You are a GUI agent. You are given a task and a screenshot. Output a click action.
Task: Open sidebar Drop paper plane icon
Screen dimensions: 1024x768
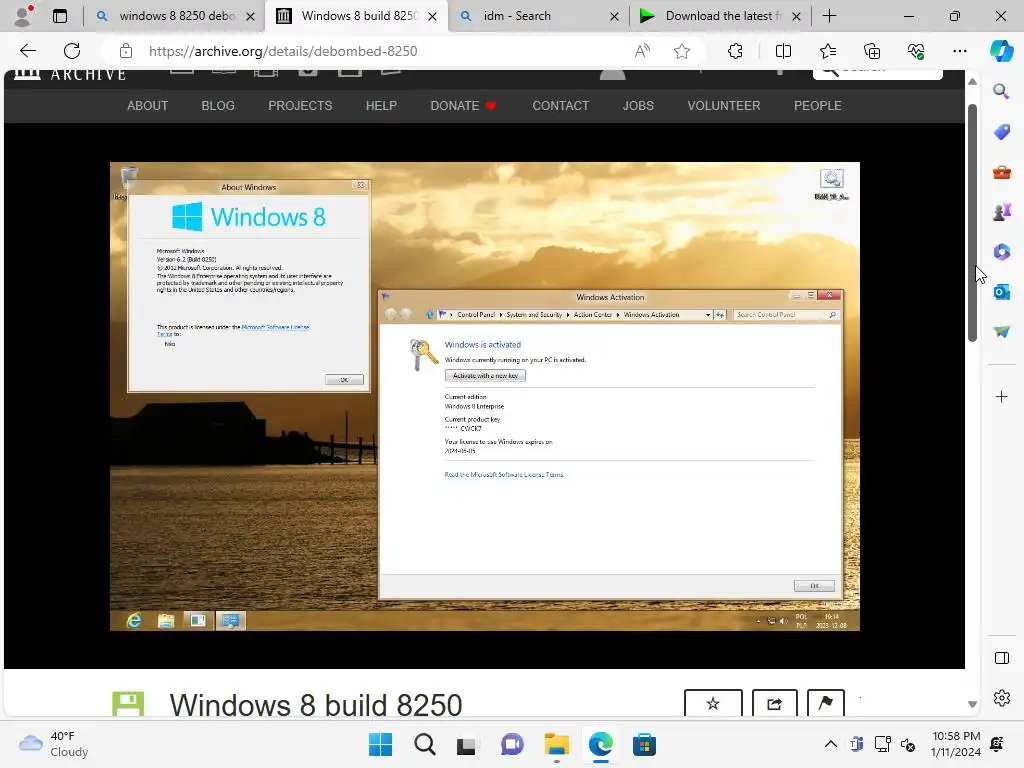1001,332
